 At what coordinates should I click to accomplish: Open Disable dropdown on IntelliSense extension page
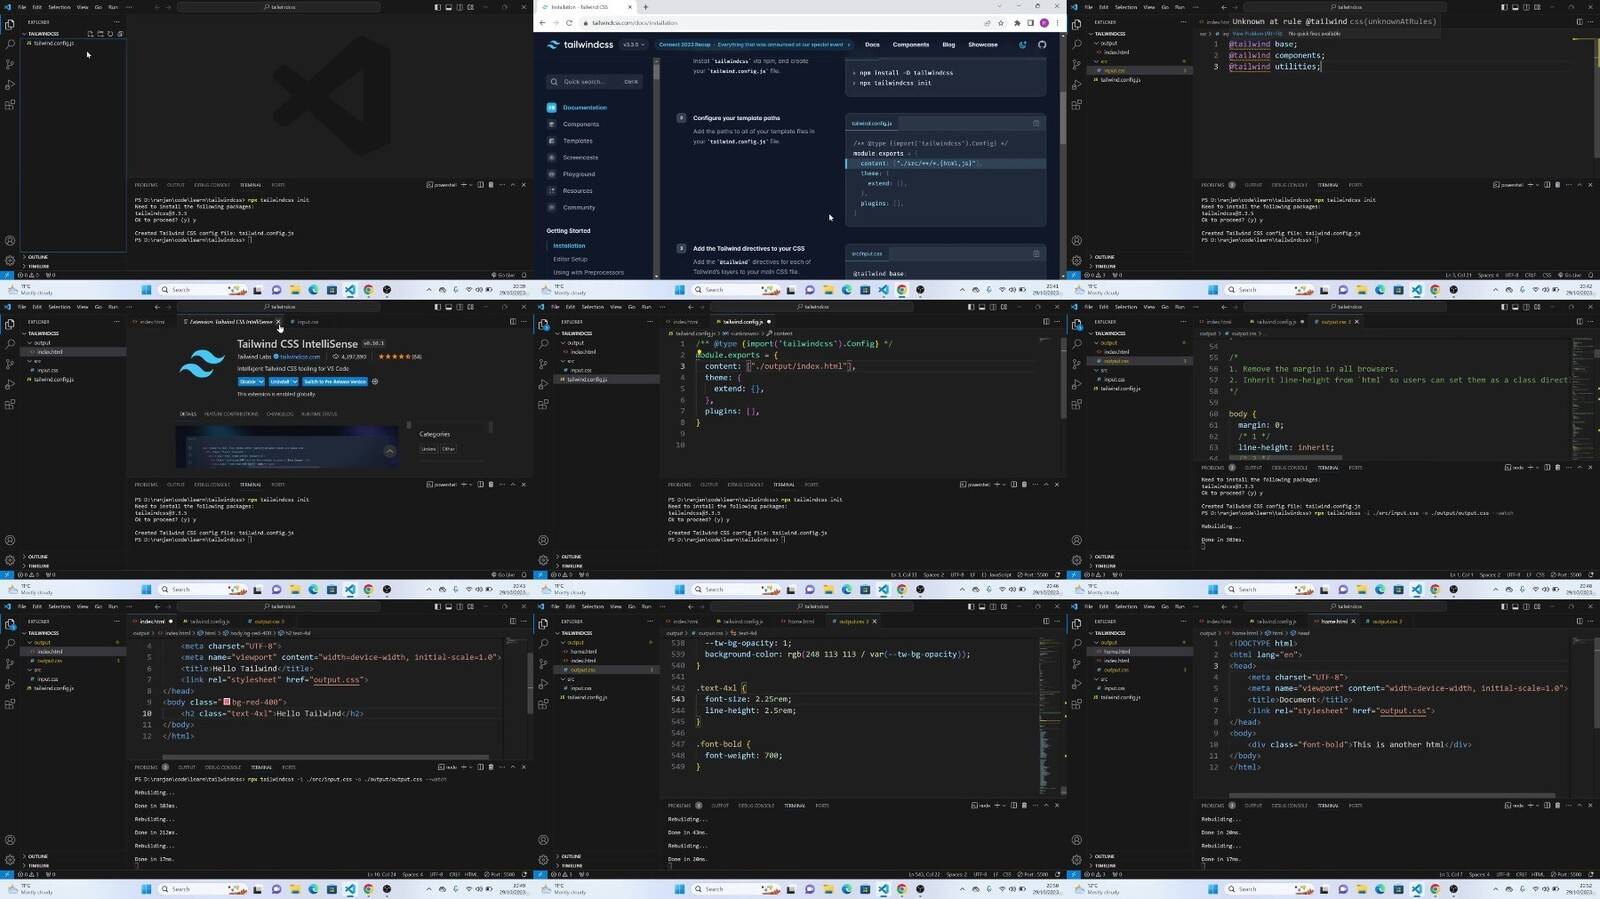click(x=261, y=381)
